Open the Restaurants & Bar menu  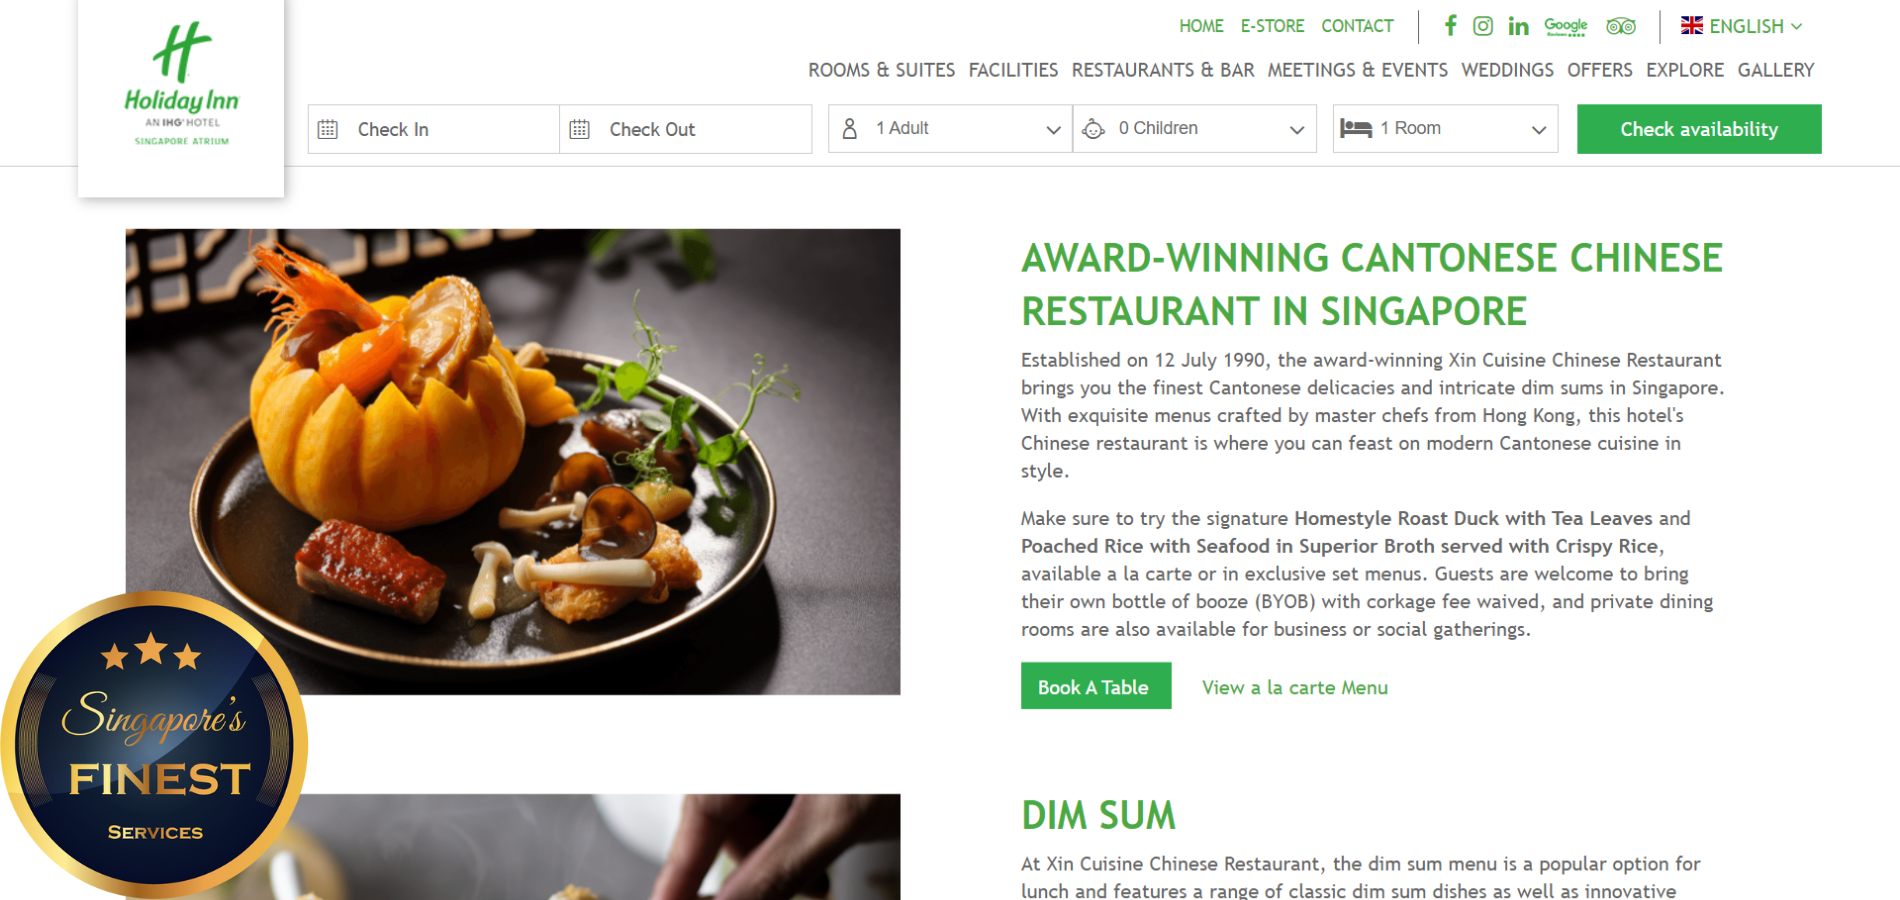[x=1163, y=70]
